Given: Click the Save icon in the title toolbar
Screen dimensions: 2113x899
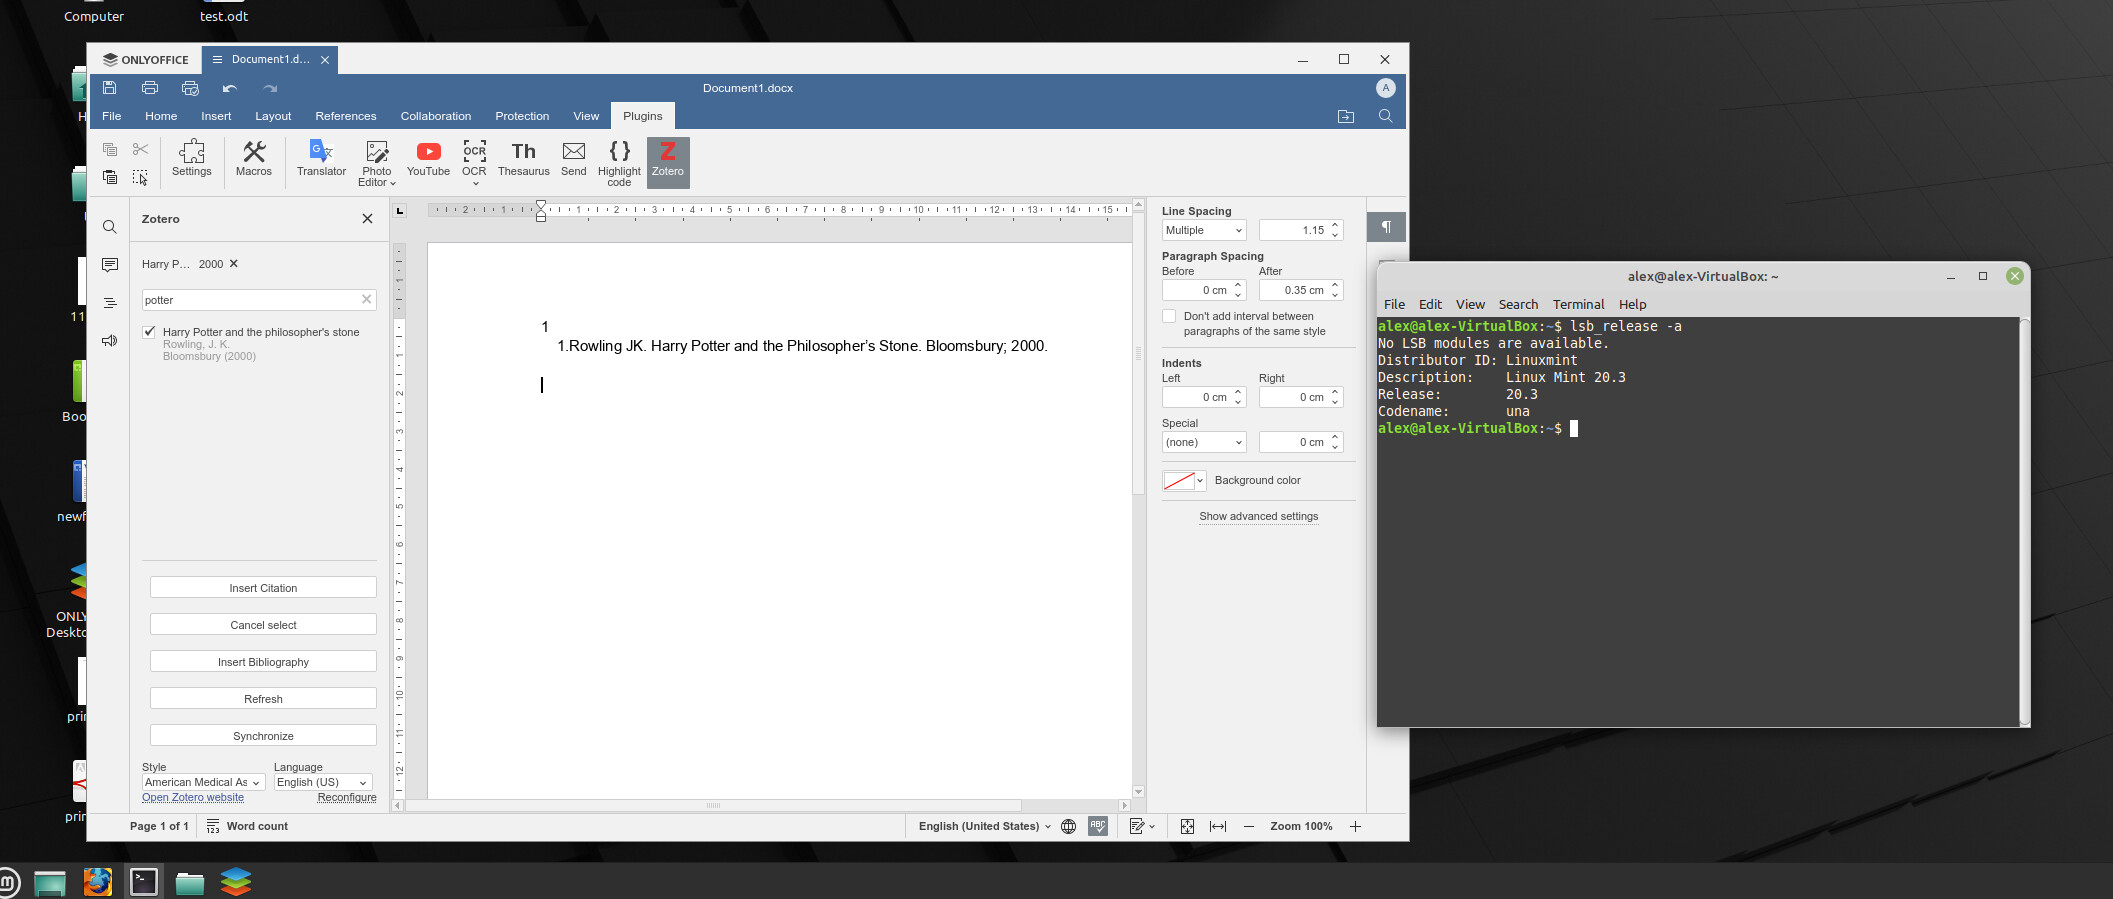Looking at the screenshot, I should point(110,88).
